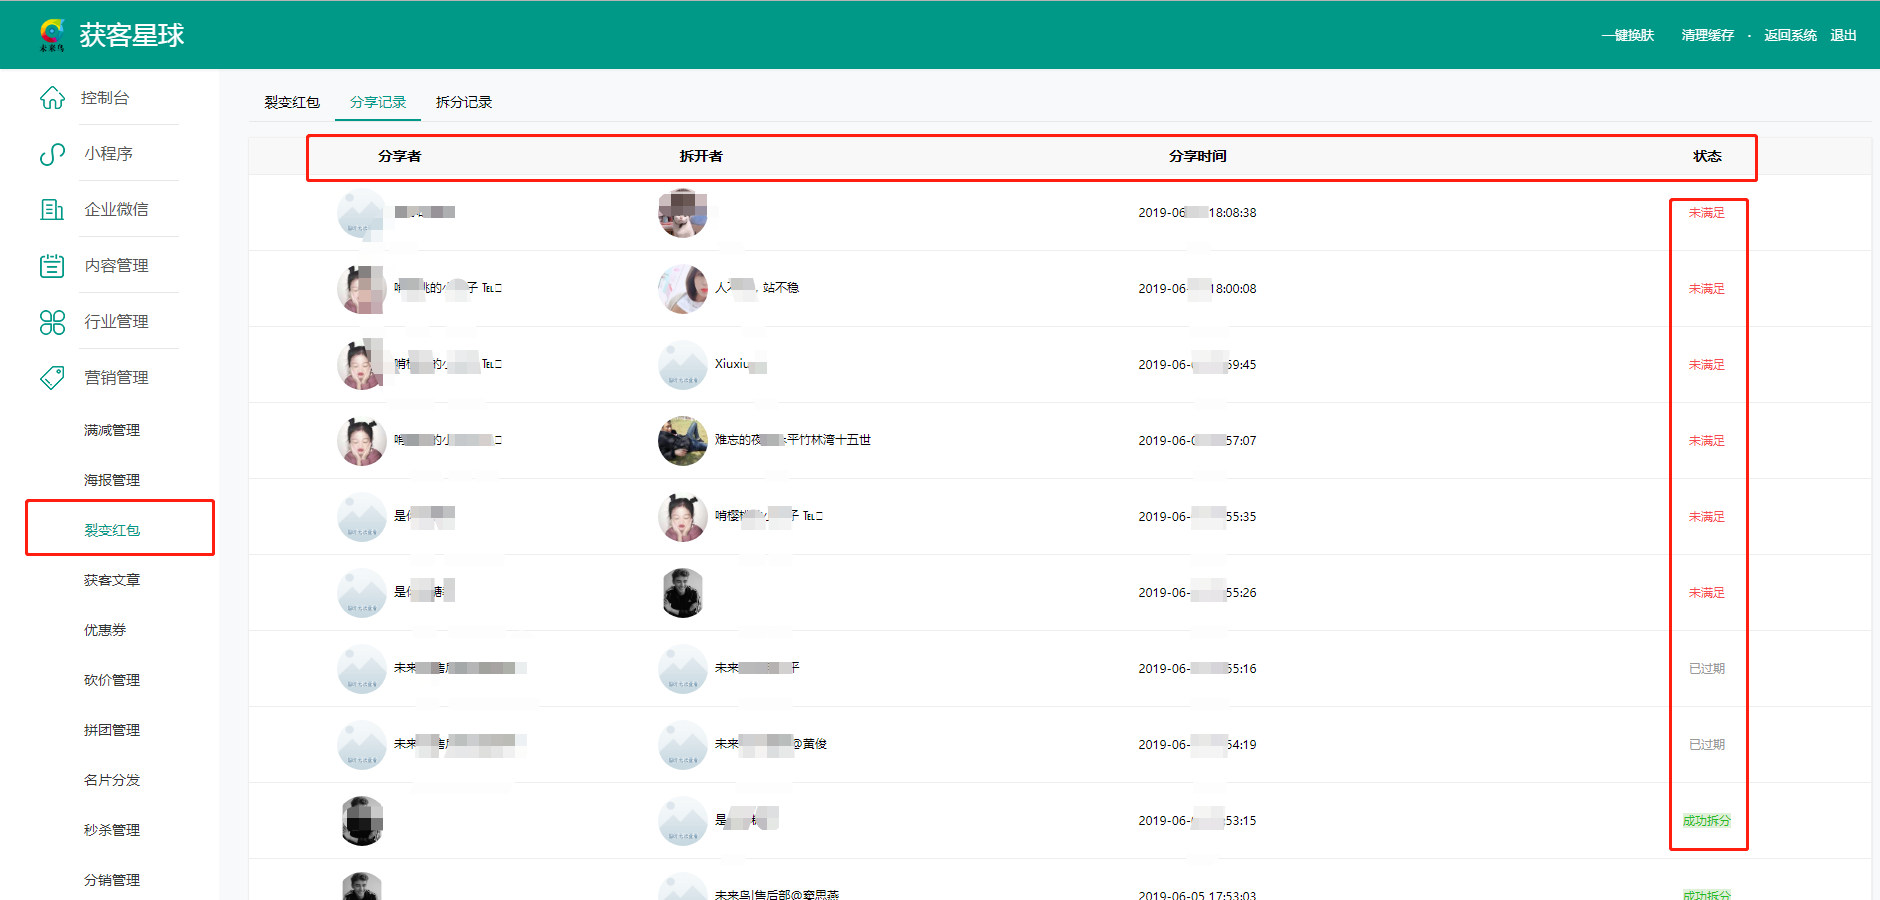Click 清理缓存 in the header
Screen dimensions: 1880x900
tap(1707, 35)
